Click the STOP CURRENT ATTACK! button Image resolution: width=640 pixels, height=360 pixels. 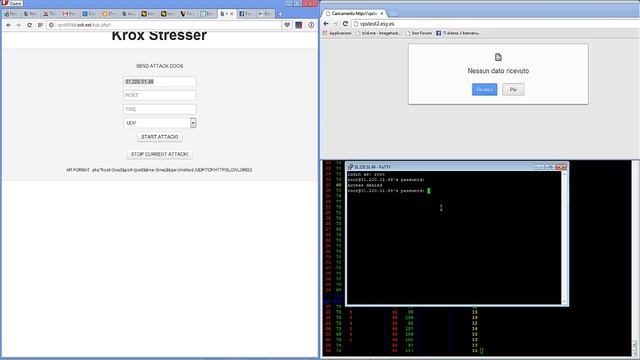click(x=160, y=154)
